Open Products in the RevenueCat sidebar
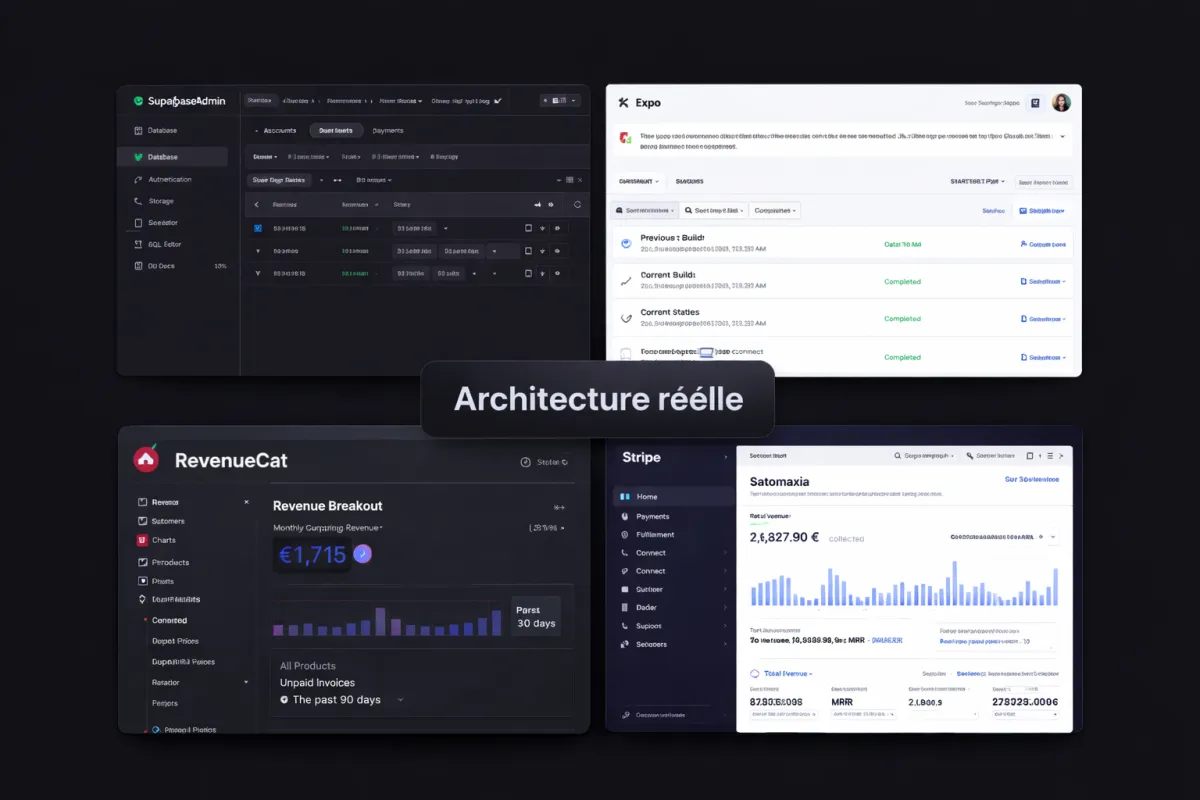This screenshot has width=1200, height=800. coord(162,562)
